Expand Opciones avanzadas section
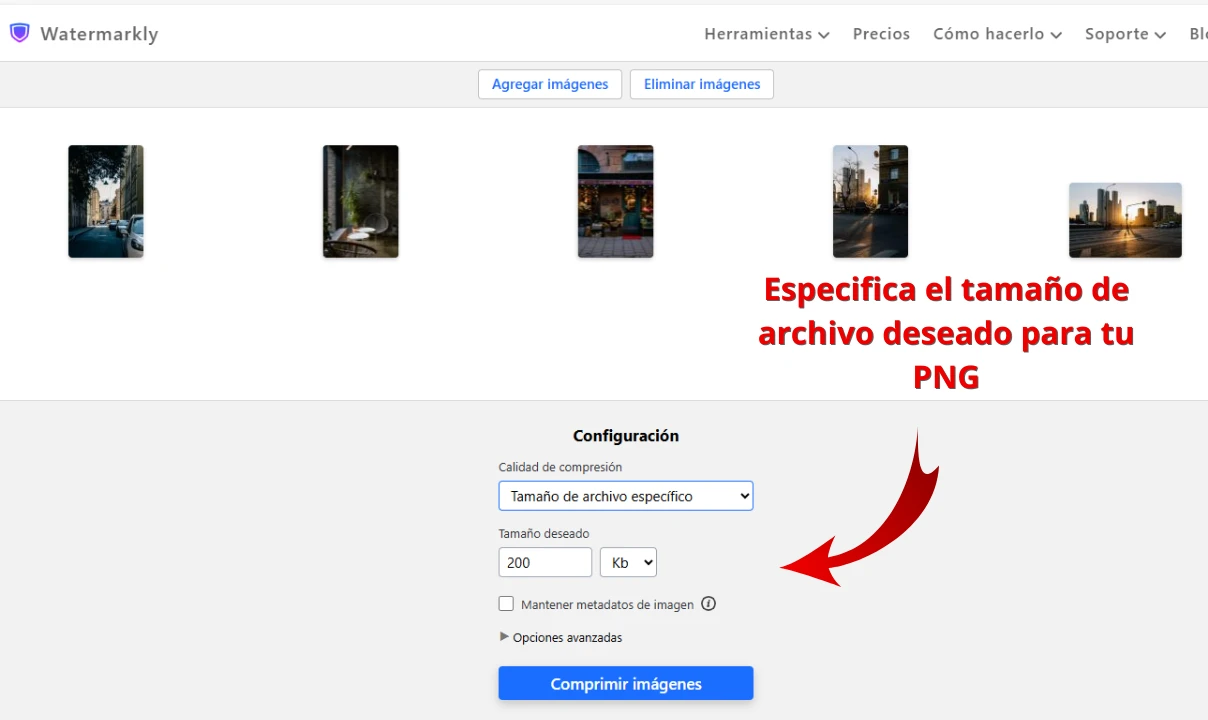Screen dimensions: 1208x720 click(x=560, y=637)
